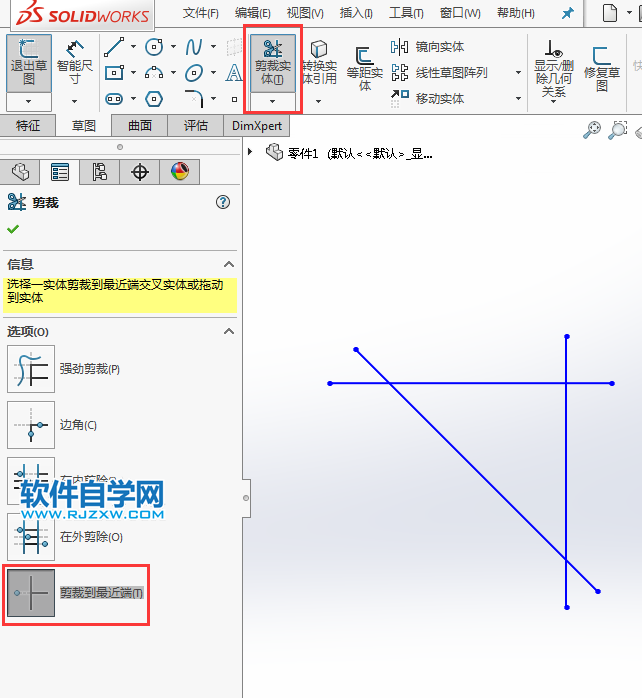642x698 pixels.
Task: Select the Line sketch tool
Action: click(x=114, y=47)
